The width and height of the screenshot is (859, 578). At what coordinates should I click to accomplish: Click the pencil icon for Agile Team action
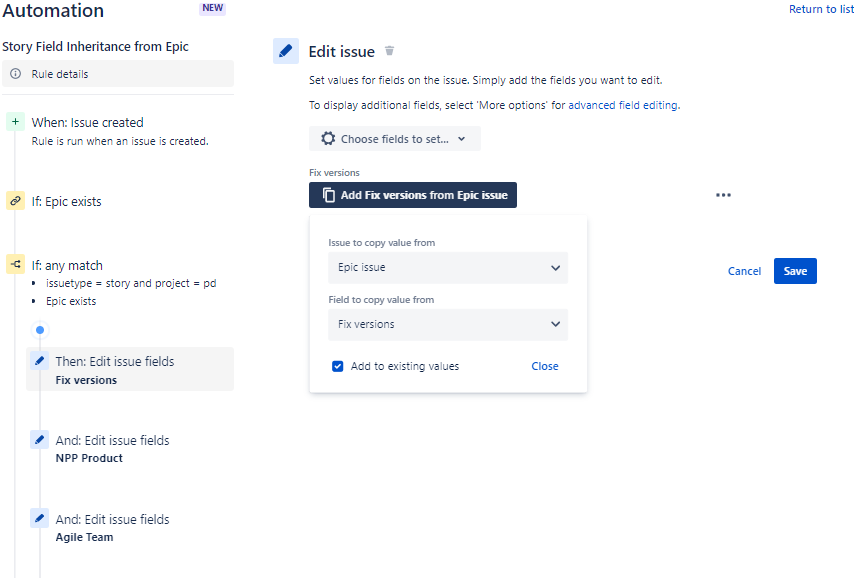click(x=39, y=518)
